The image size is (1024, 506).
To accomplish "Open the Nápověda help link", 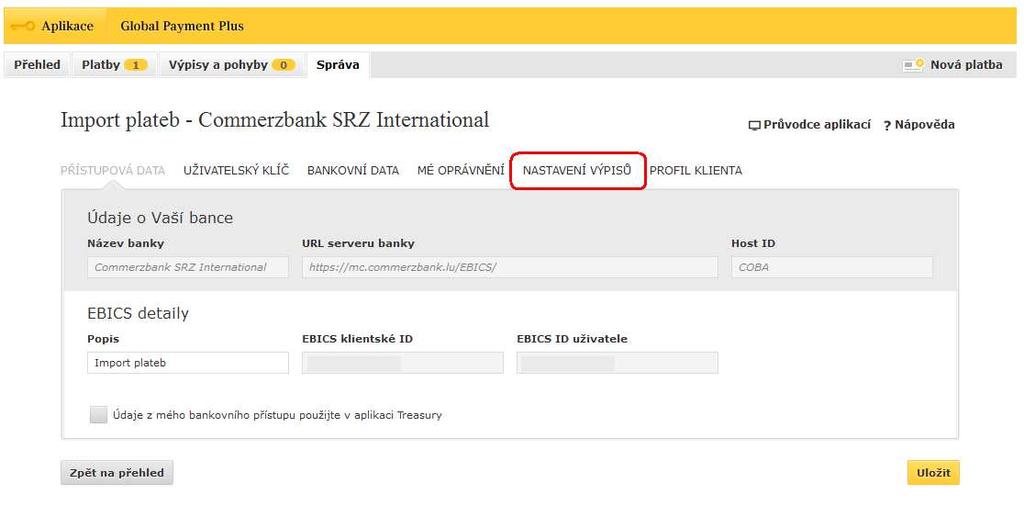I will coord(919,125).
